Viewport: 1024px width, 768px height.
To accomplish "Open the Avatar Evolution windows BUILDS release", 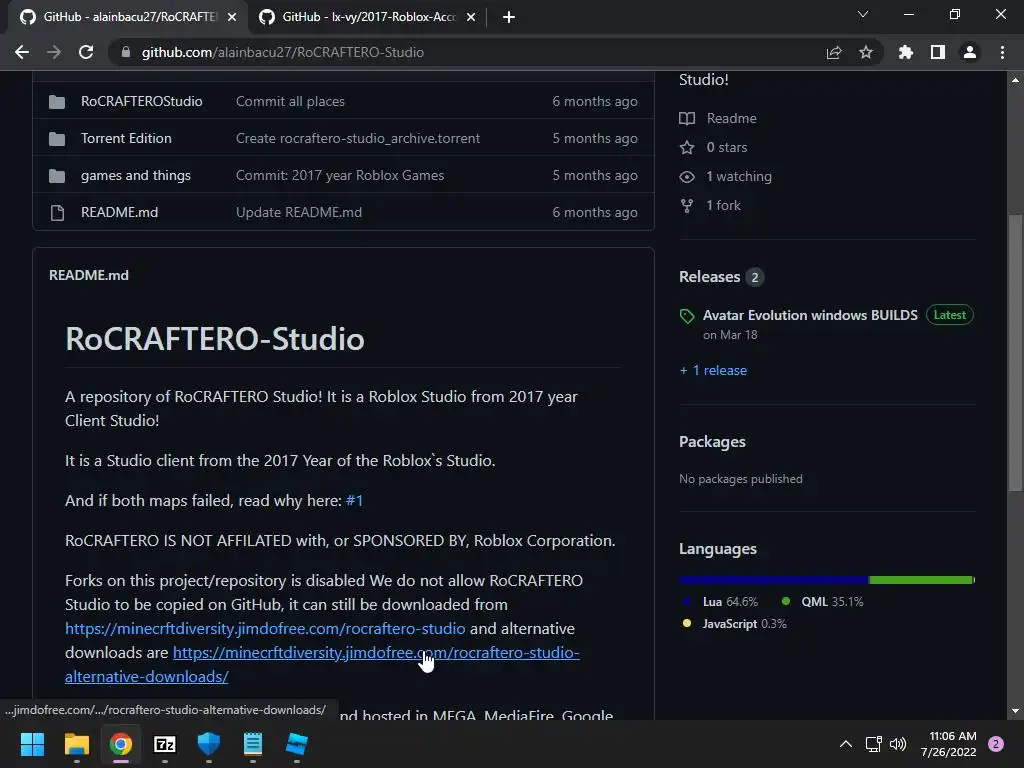I will pos(810,315).
